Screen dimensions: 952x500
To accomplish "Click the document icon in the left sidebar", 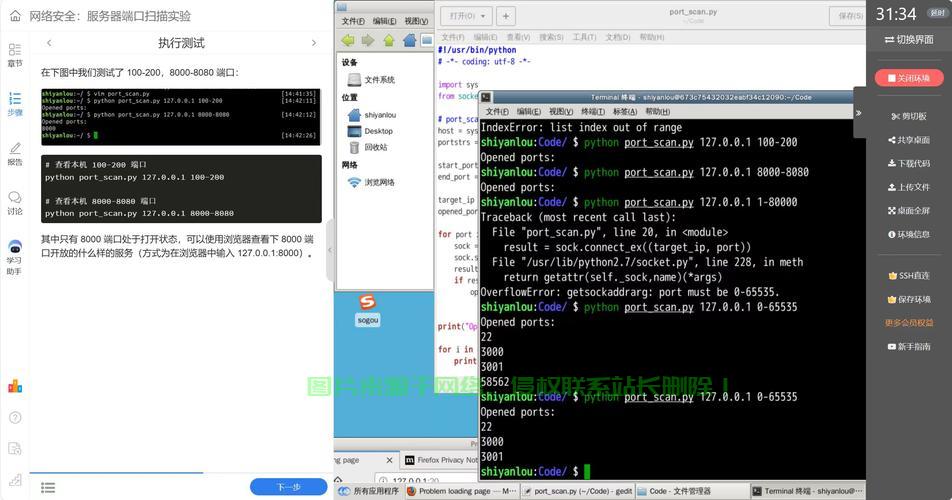I will coord(15,448).
